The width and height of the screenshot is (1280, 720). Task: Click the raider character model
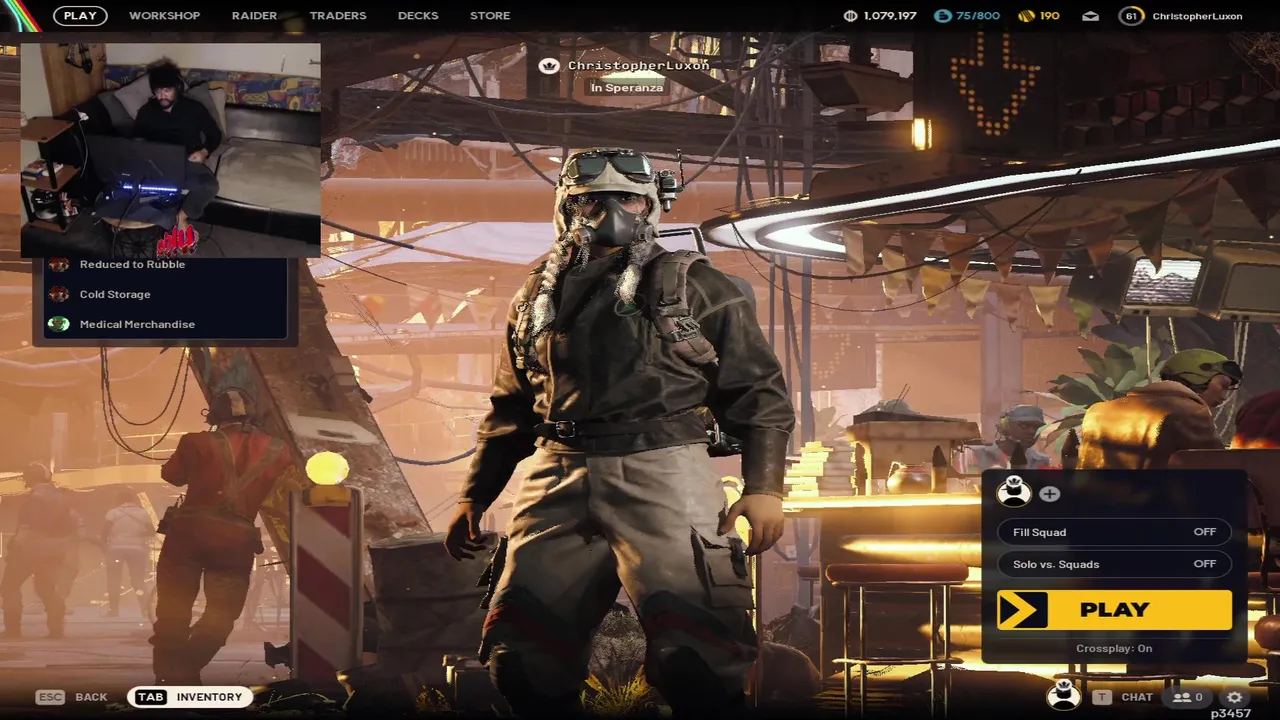click(625, 430)
